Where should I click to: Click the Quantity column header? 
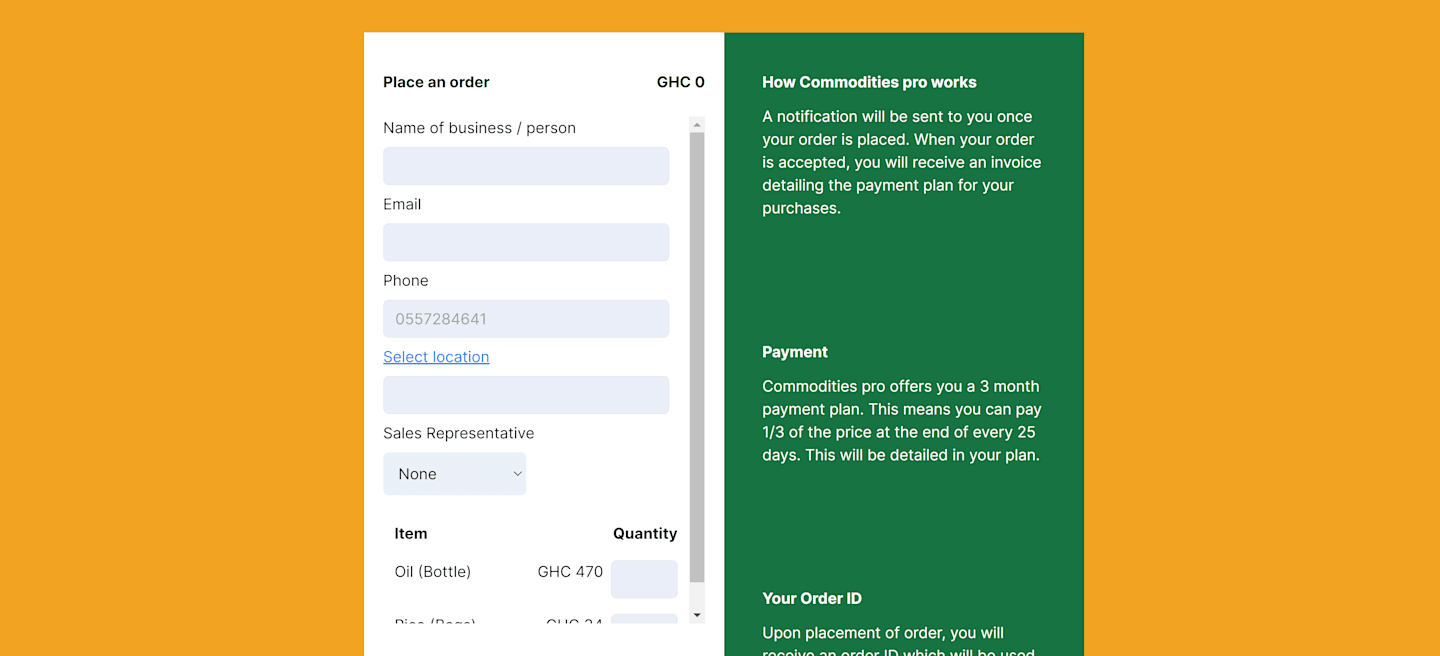[645, 534]
